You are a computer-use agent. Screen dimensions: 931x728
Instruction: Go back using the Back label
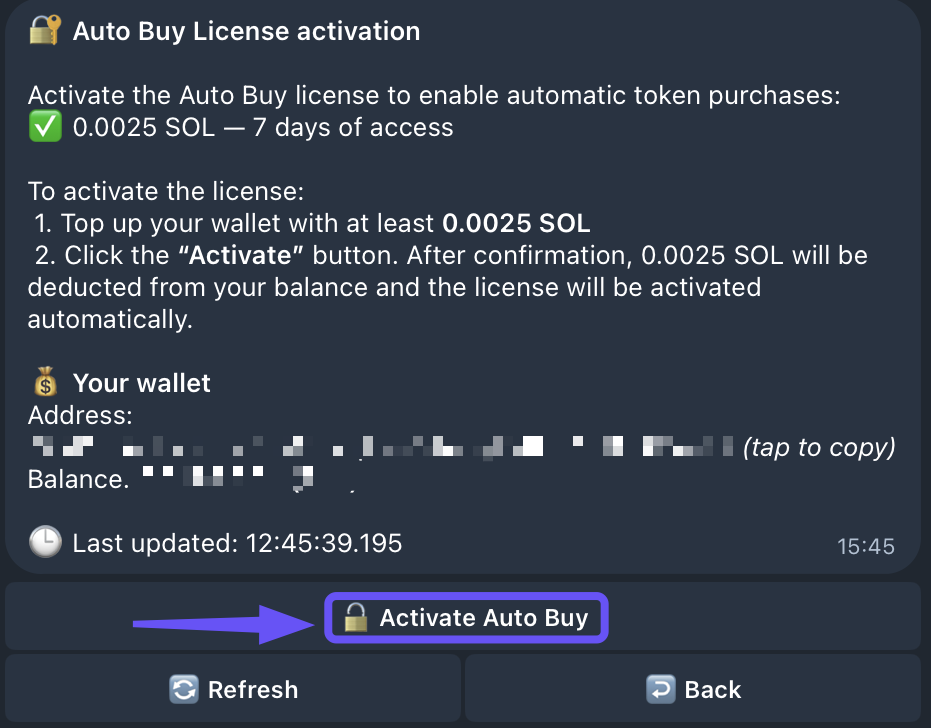point(712,689)
